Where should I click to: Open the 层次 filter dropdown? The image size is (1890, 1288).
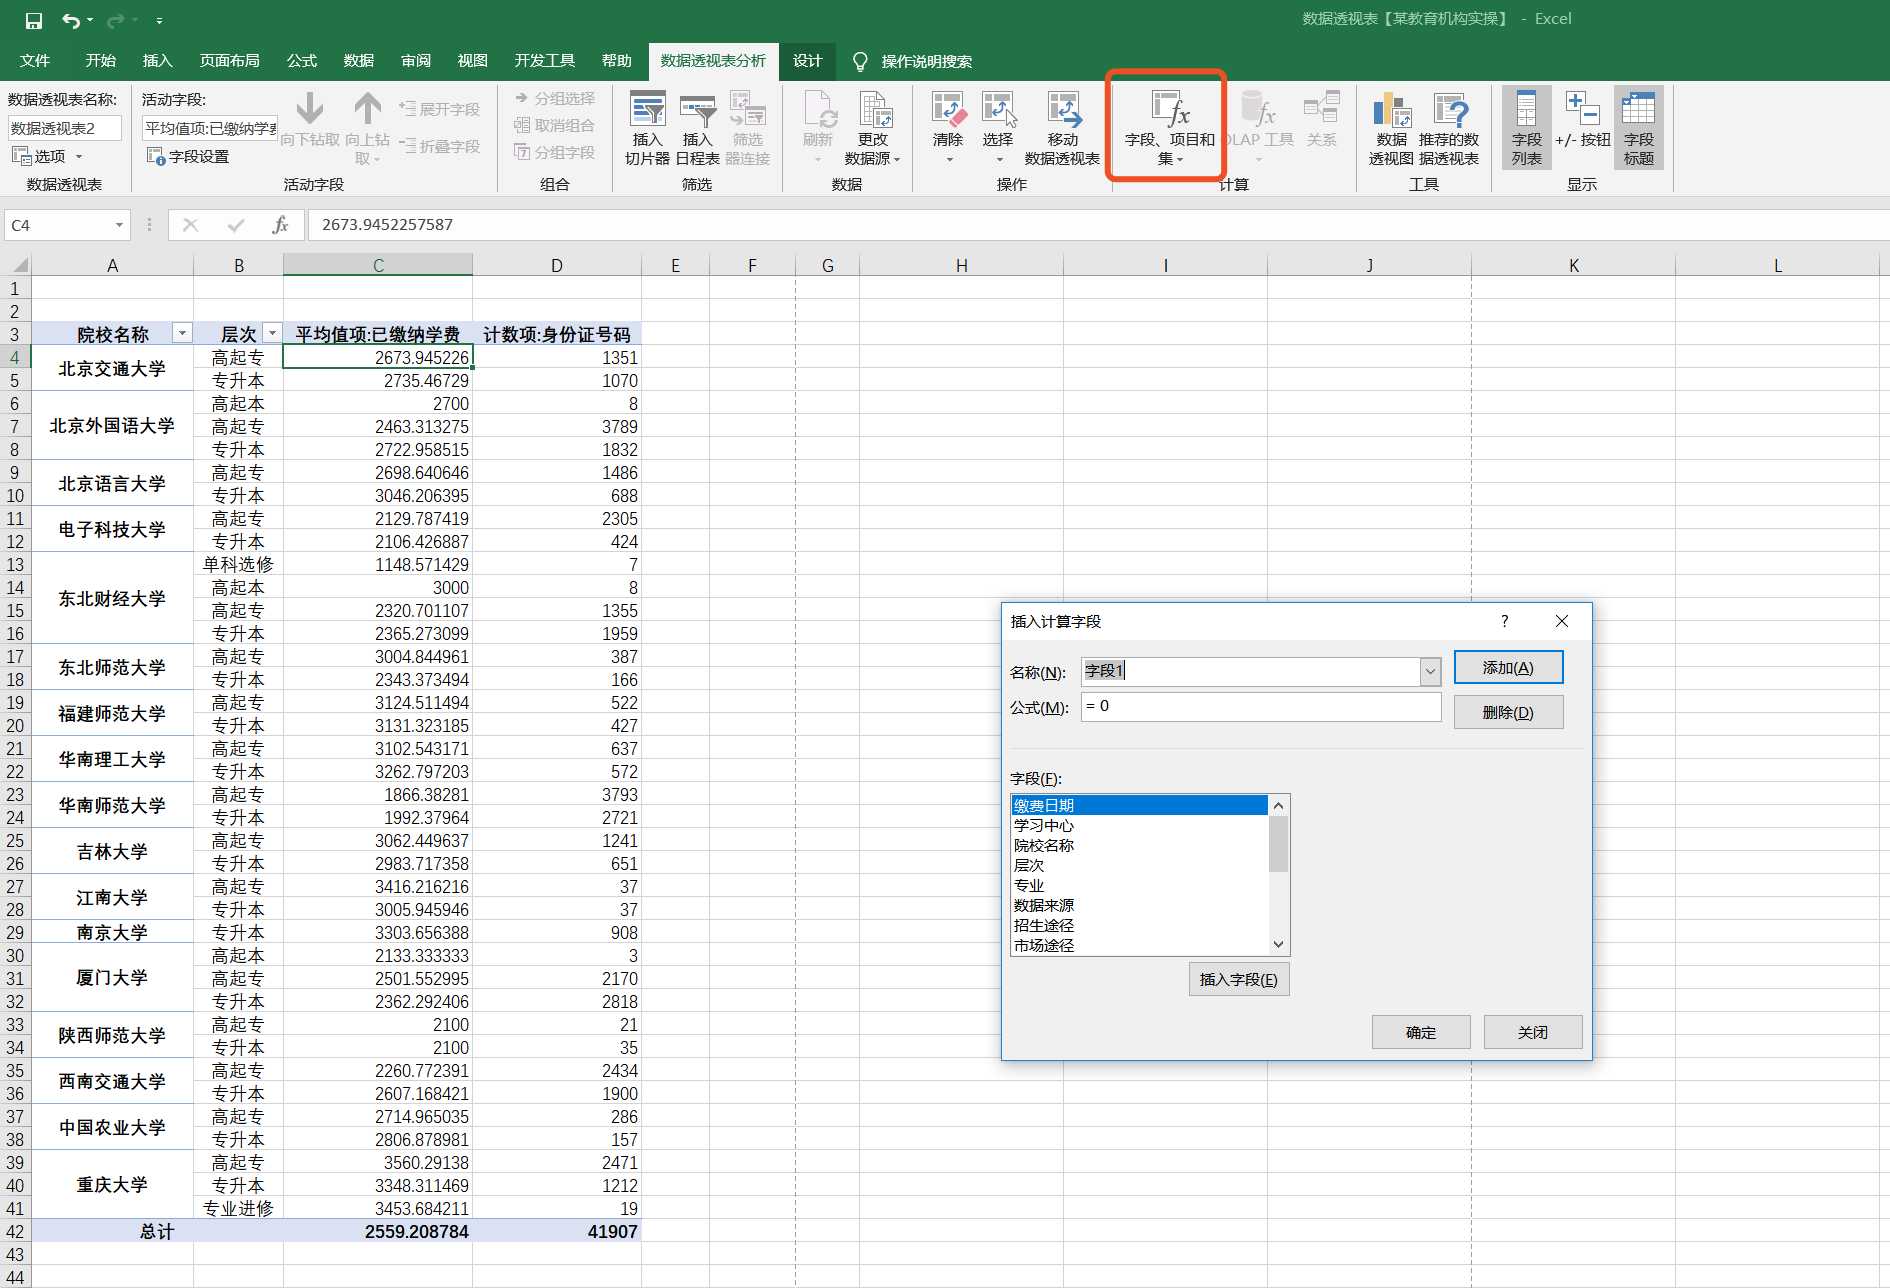[272, 334]
